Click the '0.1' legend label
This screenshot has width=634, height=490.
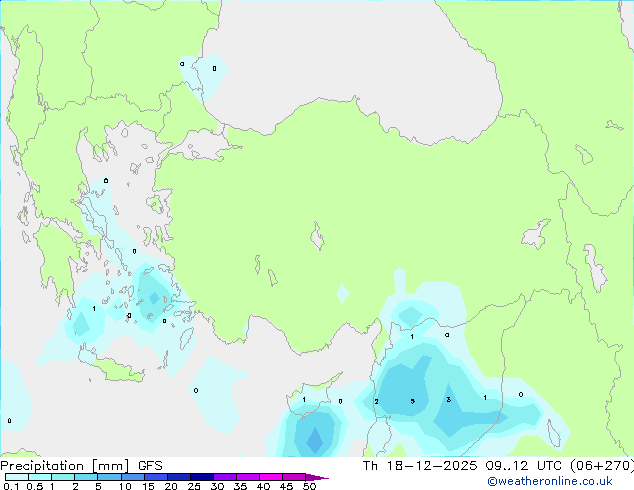(11, 486)
